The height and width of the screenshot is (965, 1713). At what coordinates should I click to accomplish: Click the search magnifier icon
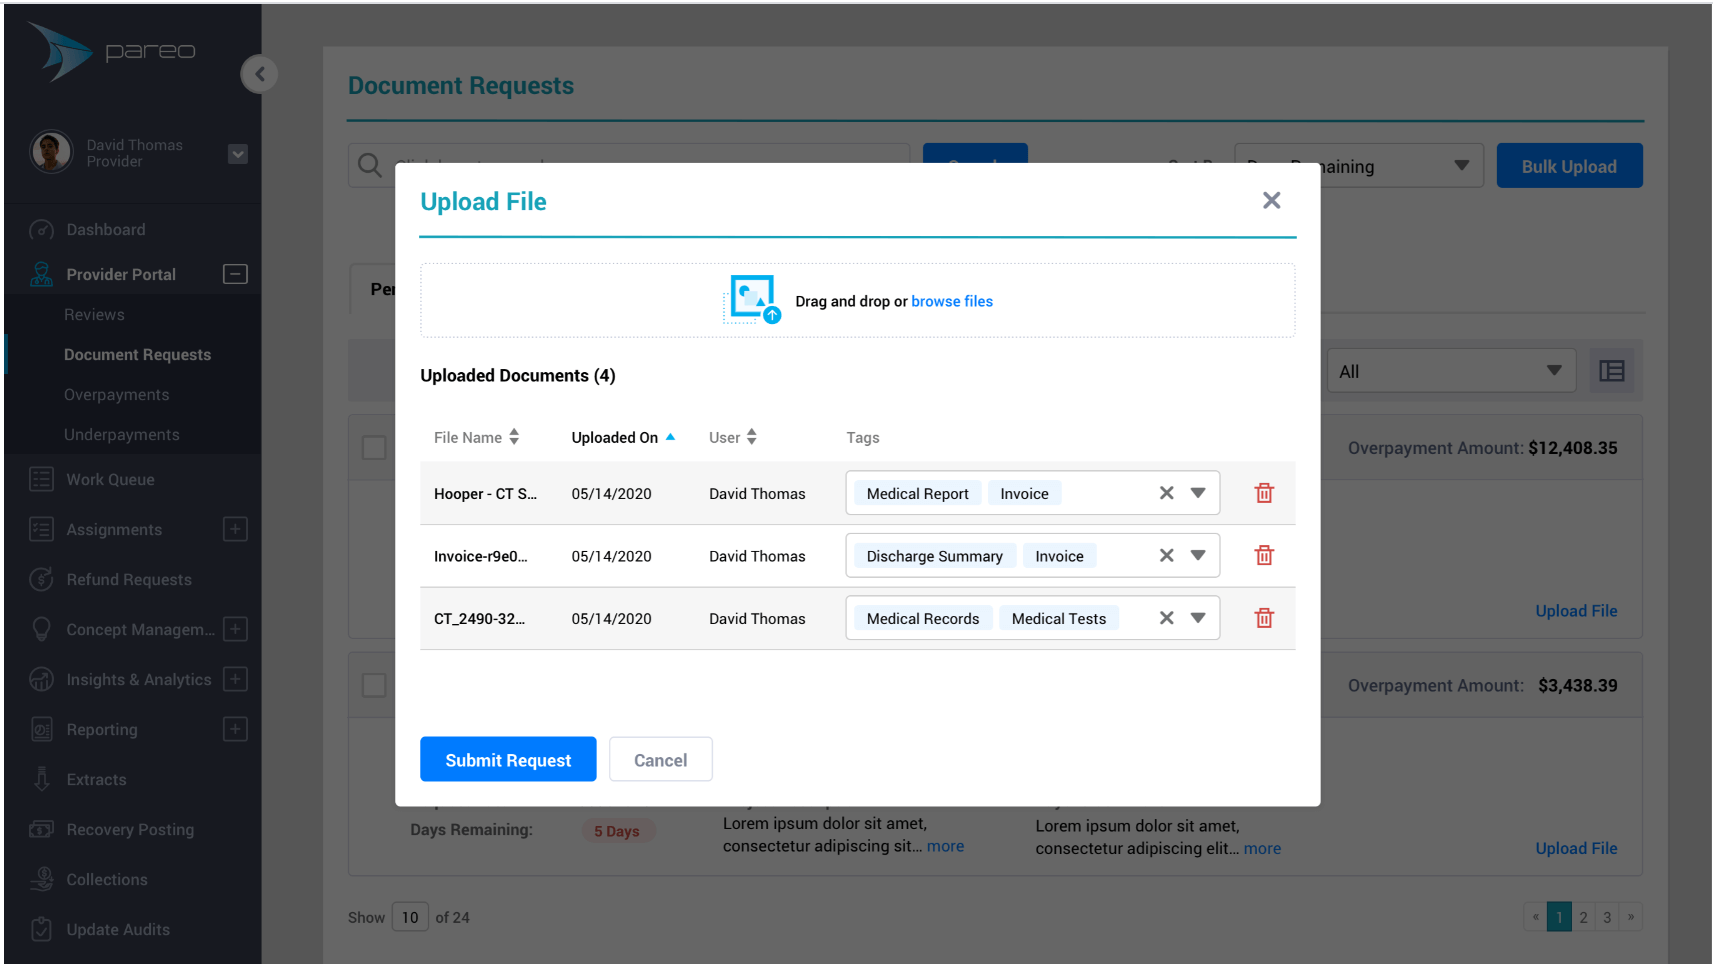(369, 165)
